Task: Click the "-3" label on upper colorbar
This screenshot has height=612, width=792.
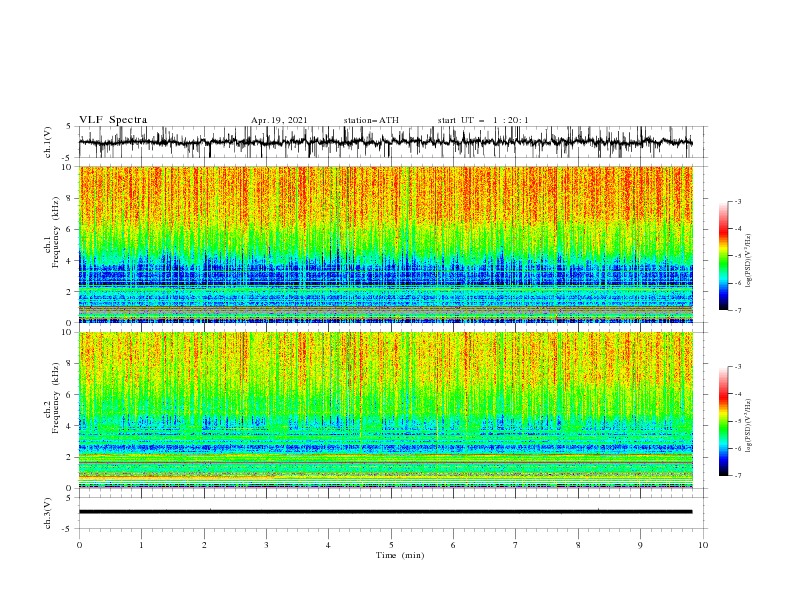Action: [738, 201]
